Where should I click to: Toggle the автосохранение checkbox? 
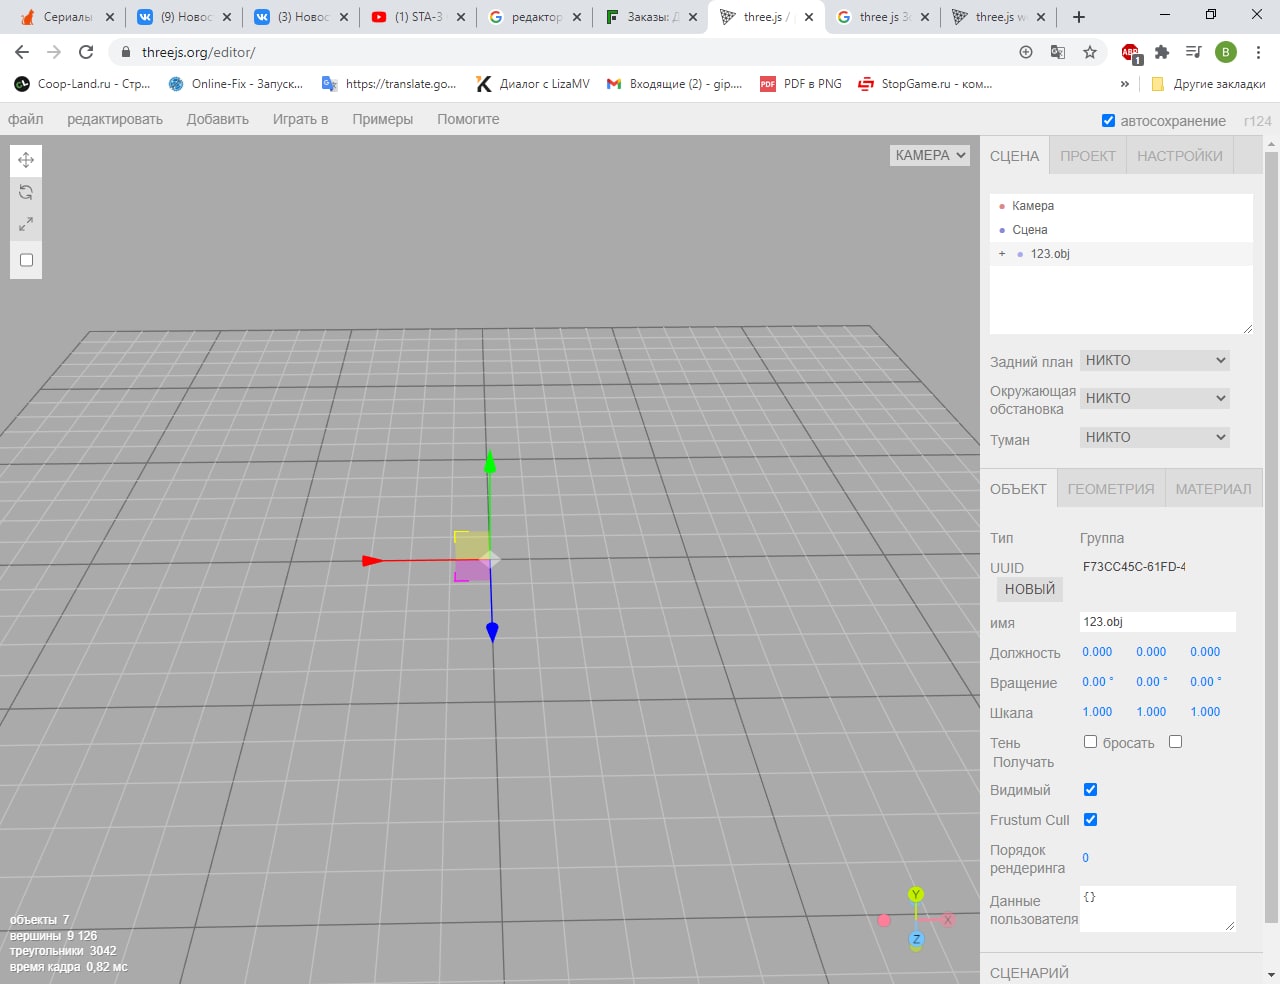1108,121
